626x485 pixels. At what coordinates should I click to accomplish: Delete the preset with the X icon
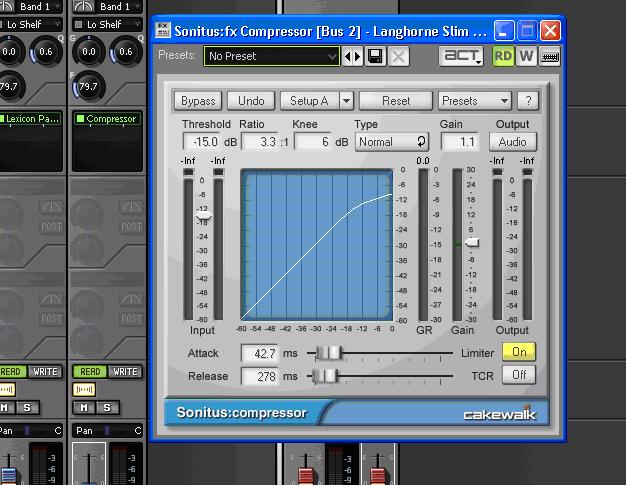(x=399, y=56)
